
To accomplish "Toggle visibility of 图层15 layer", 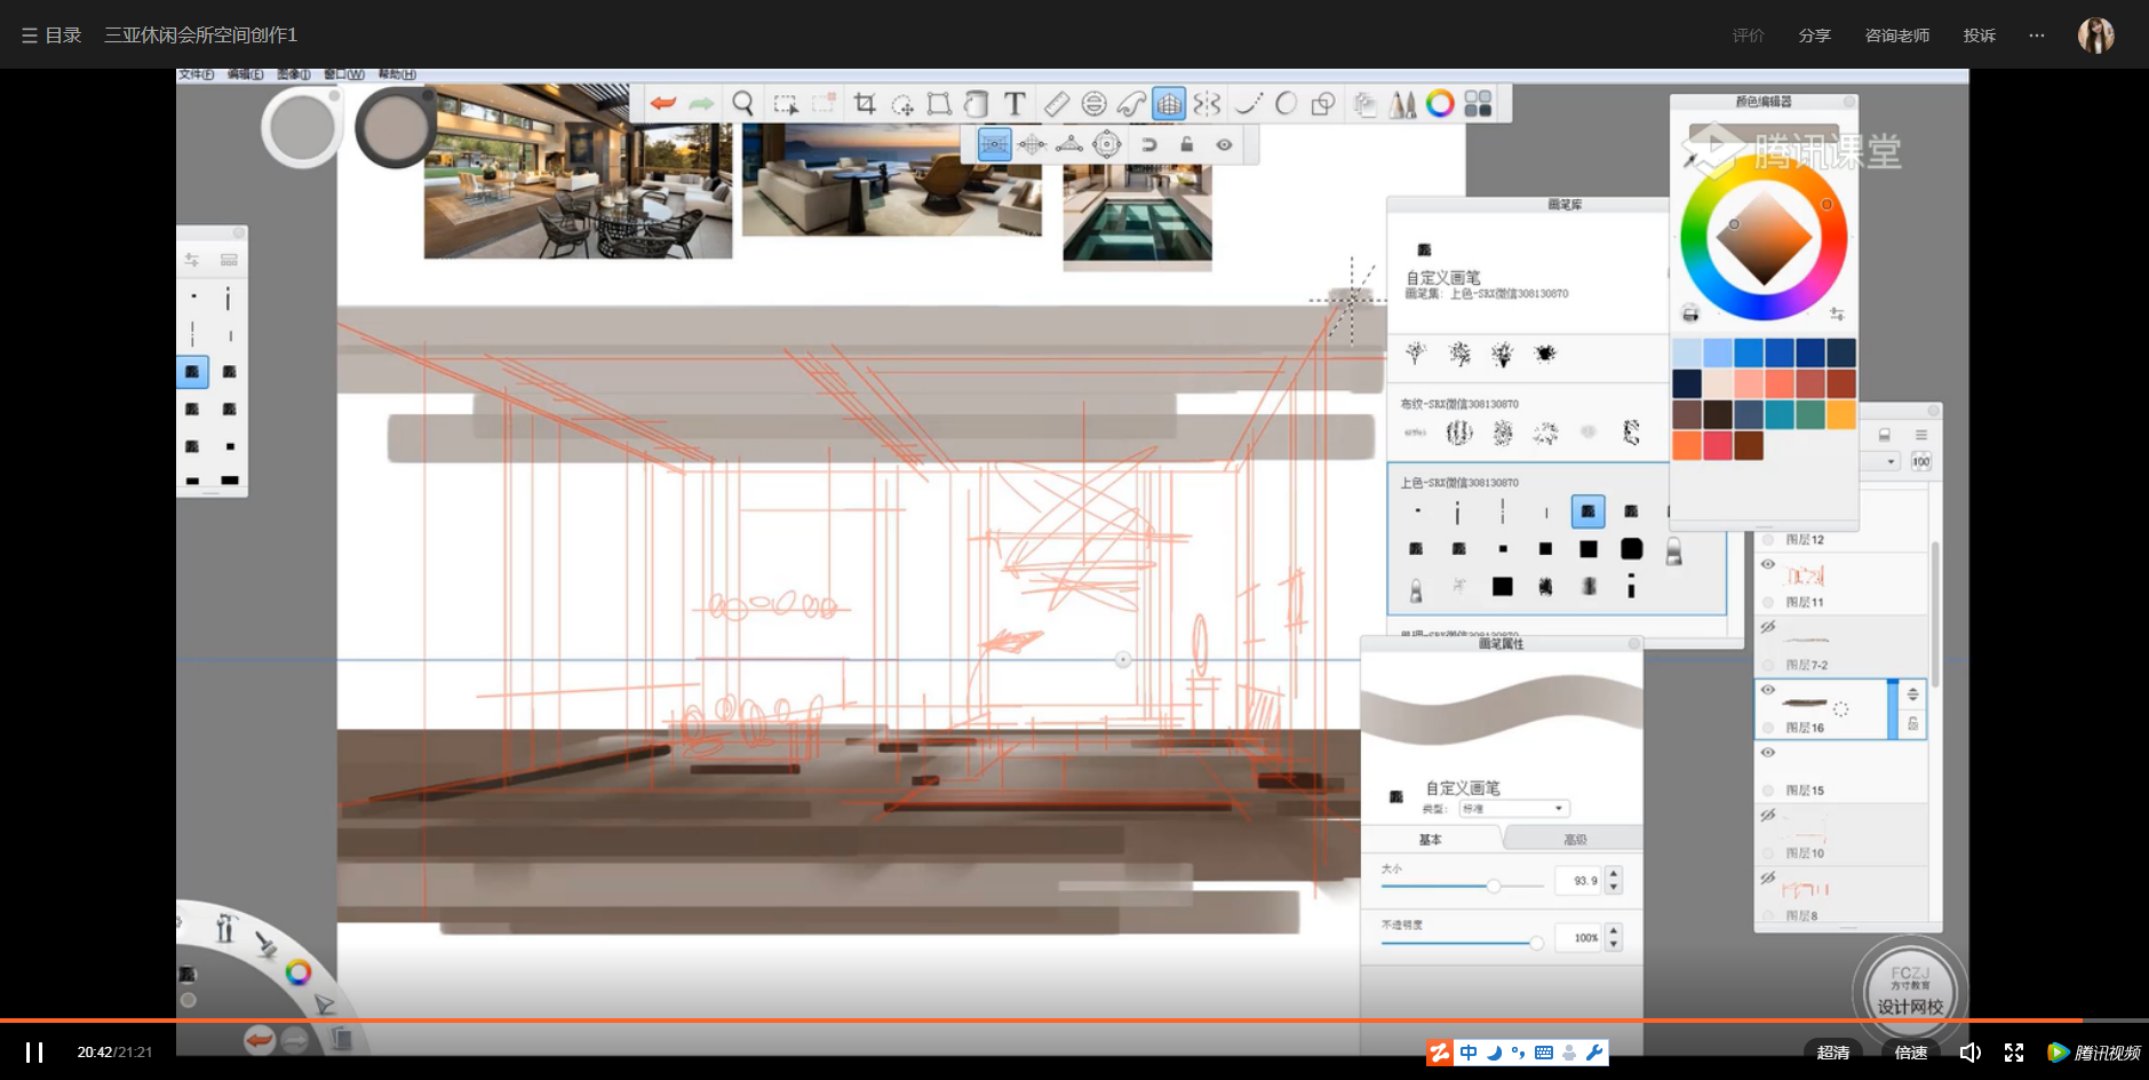I will tap(1768, 752).
